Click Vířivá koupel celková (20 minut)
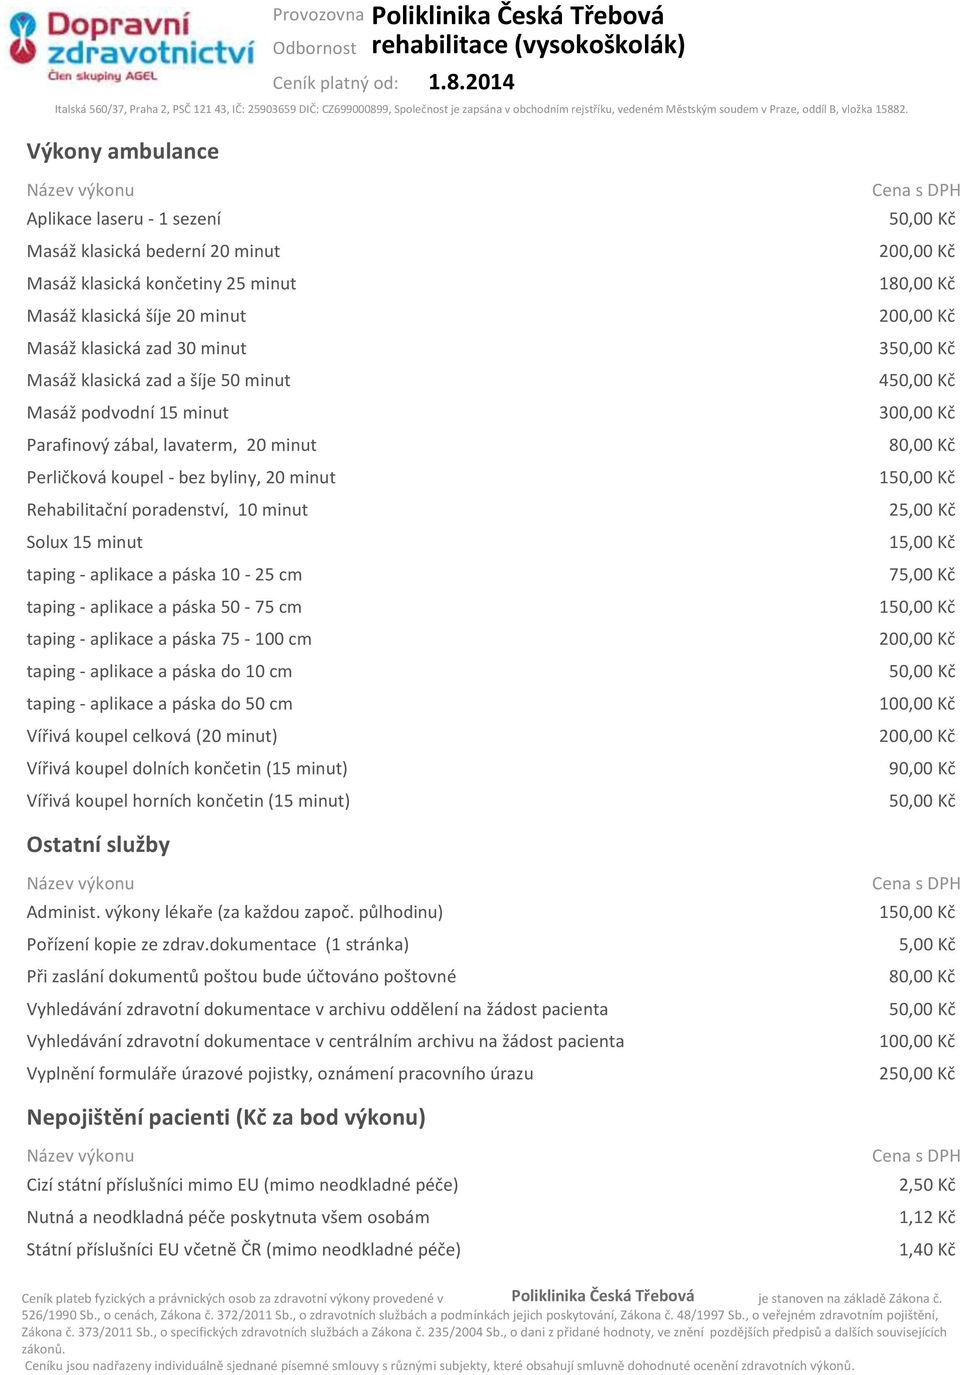960x1375 pixels. point(152,736)
